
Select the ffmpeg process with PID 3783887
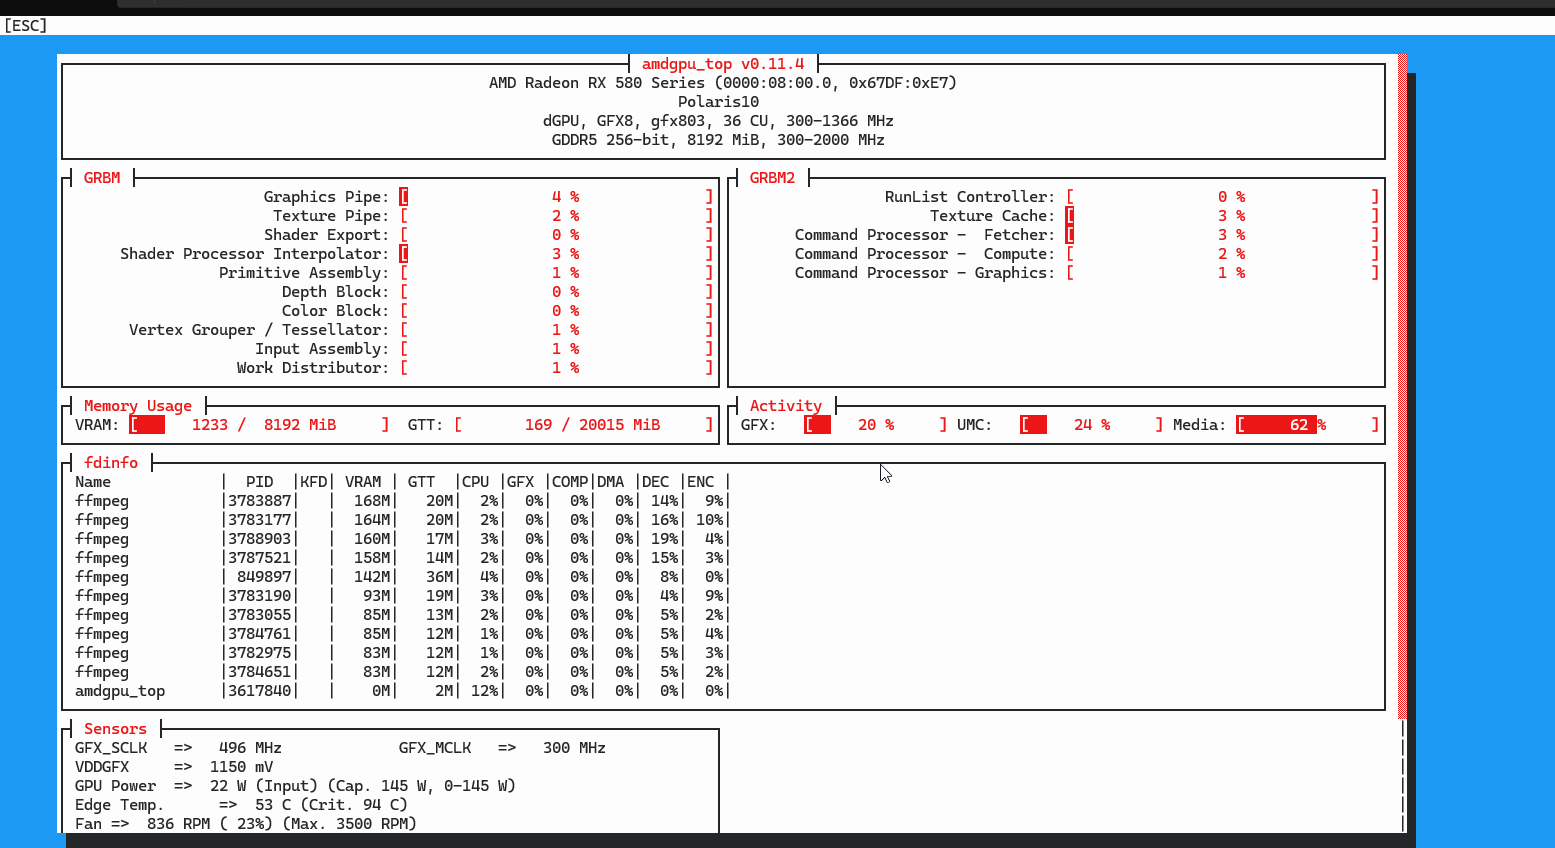click(402, 501)
